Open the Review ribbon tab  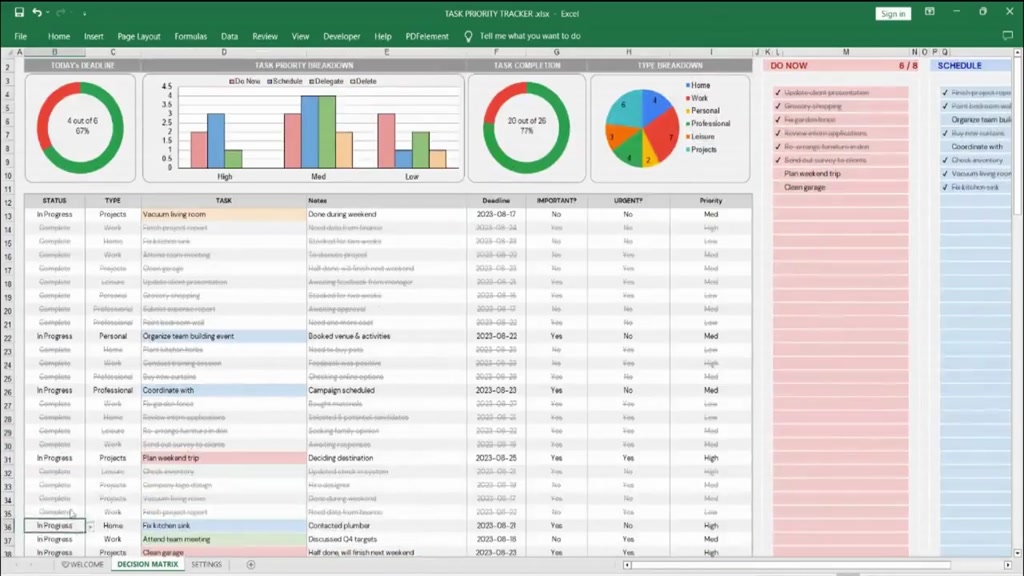[264, 37]
